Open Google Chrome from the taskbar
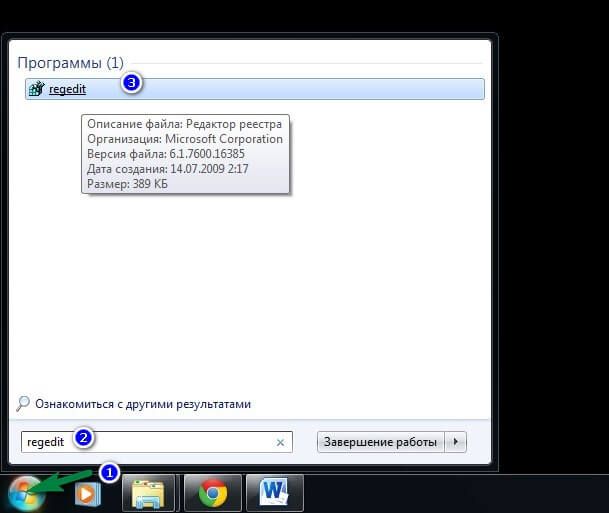The height and width of the screenshot is (513, 609). point(213,493)
